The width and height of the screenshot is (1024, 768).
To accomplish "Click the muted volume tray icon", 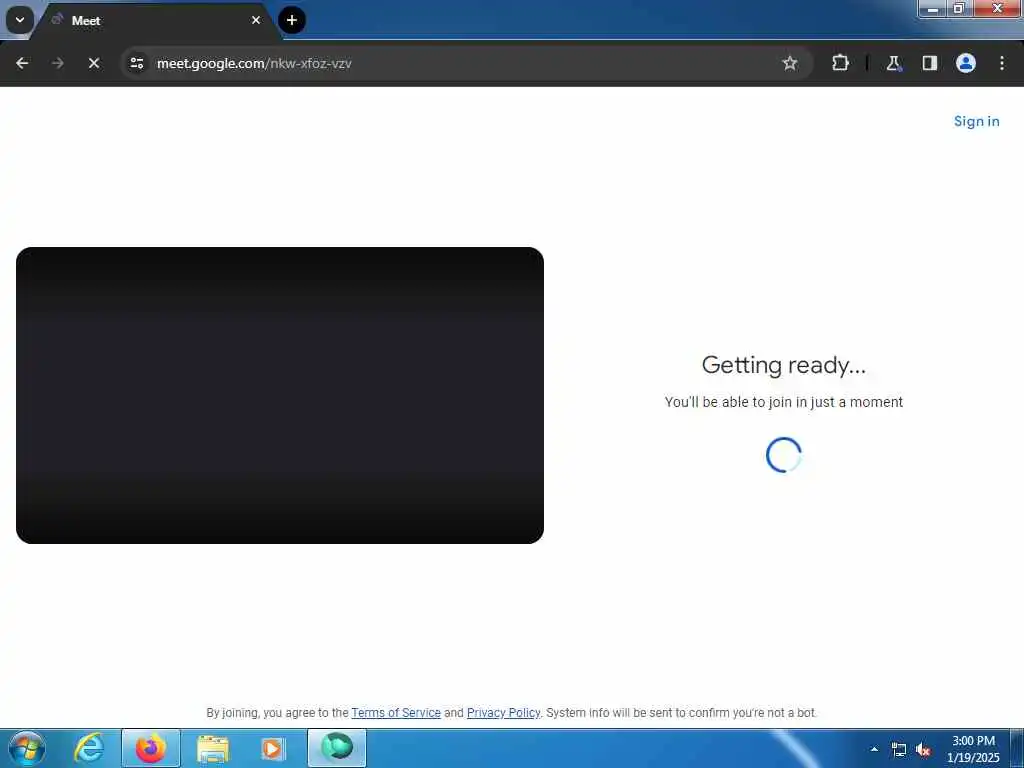I will (923, 750).
